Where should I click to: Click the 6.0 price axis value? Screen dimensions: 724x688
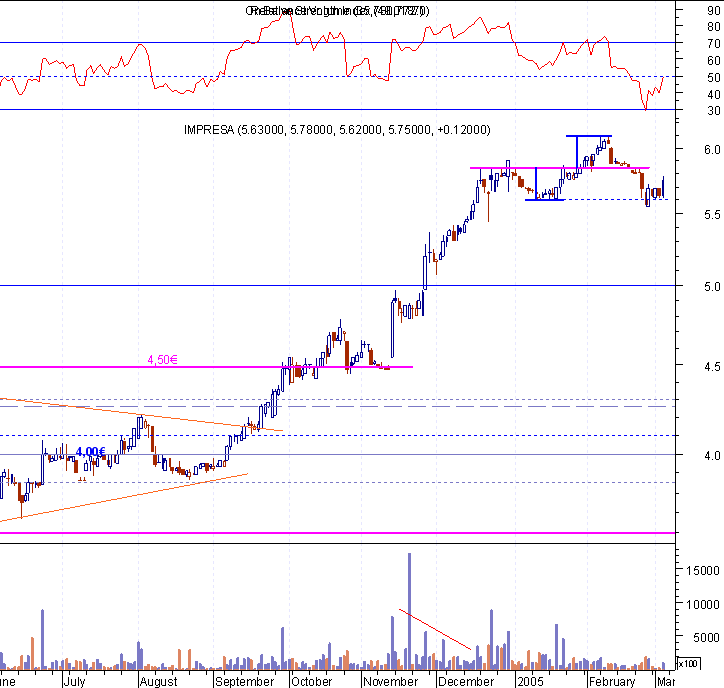pyautogui.click(x=712, y=150)
